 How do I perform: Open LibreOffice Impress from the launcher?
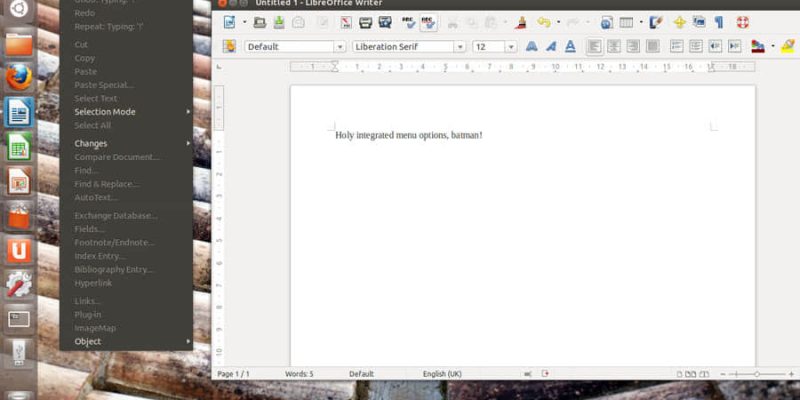click(19, 181)
